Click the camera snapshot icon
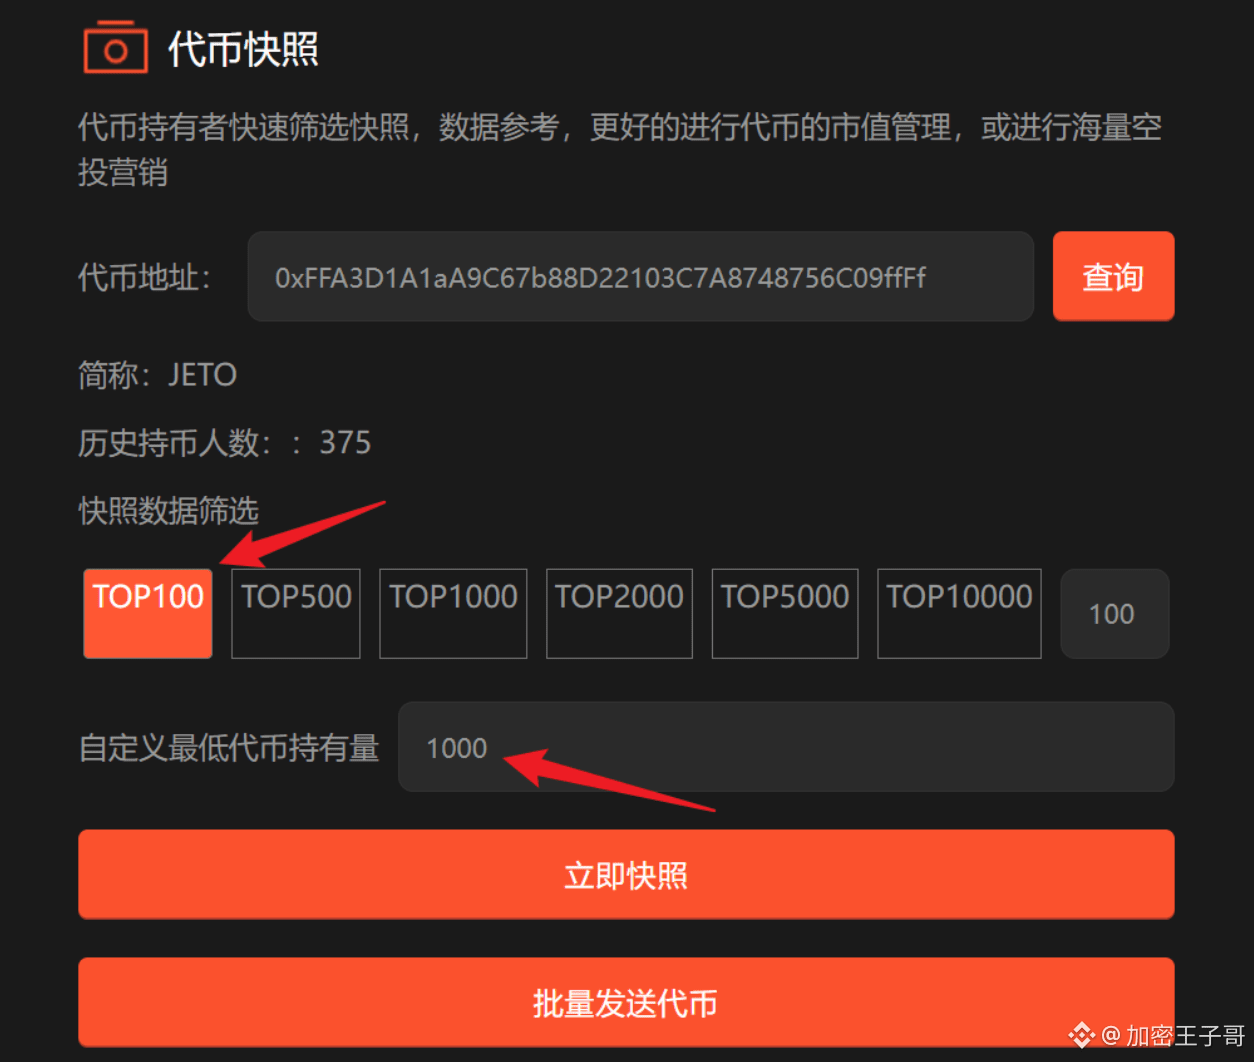This screenshot has height=1062, width=1254. [x=115, y=47]
